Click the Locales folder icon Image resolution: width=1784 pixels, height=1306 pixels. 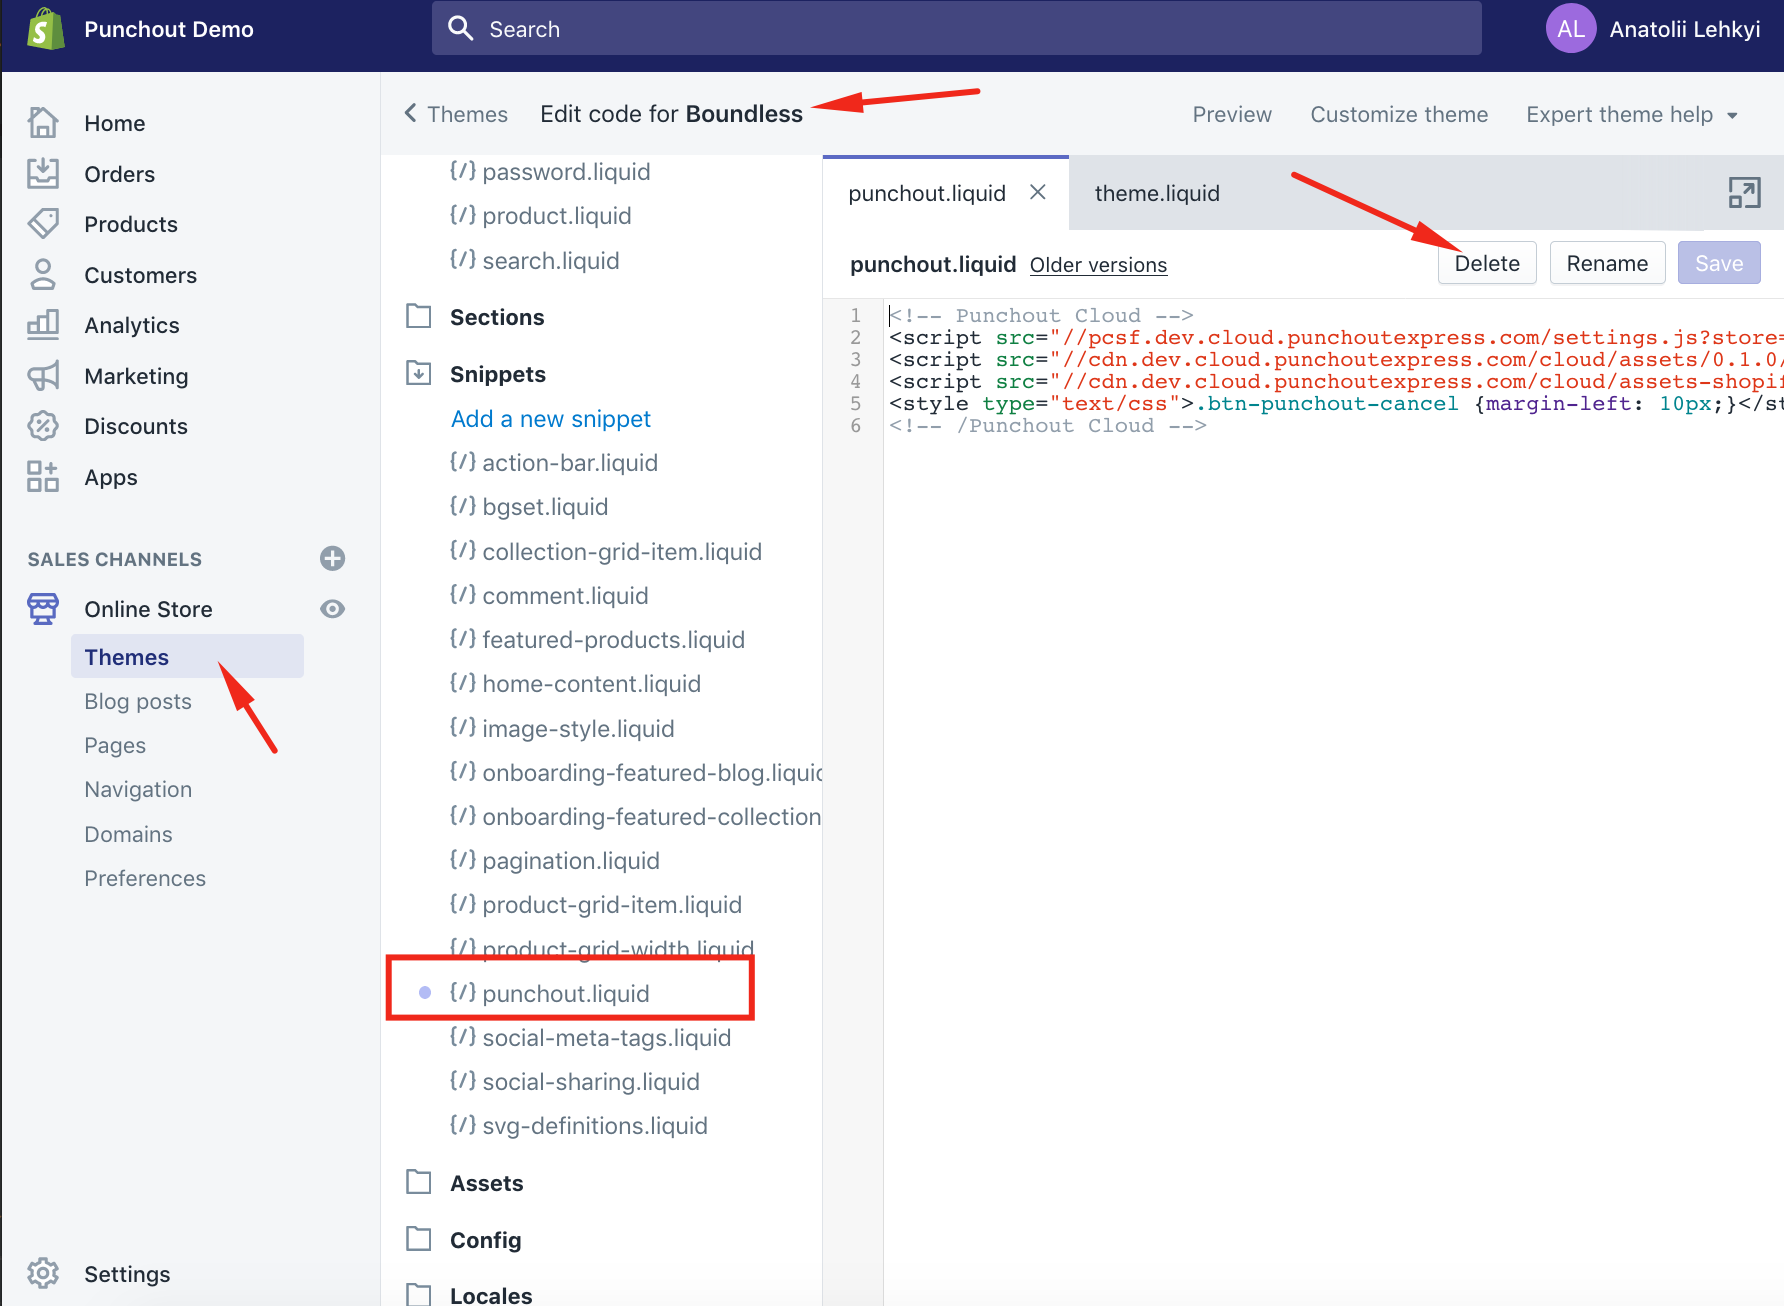419,1295
